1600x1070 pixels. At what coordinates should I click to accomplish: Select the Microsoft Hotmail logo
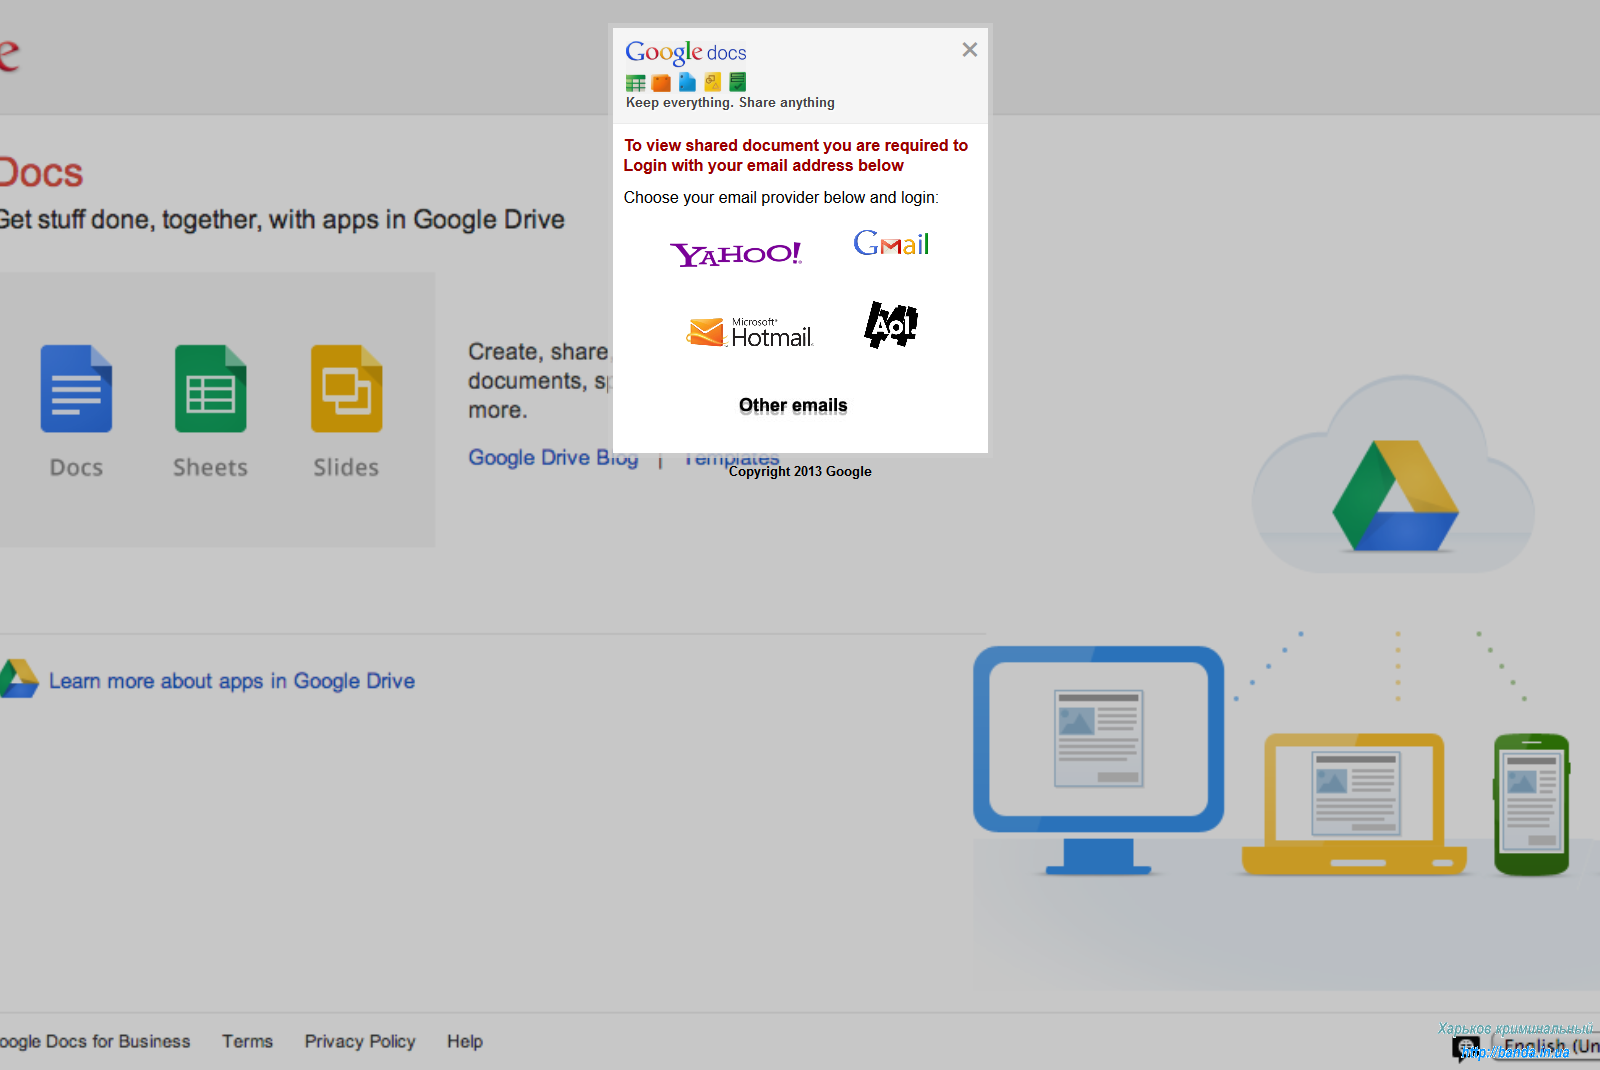point(750,332)
